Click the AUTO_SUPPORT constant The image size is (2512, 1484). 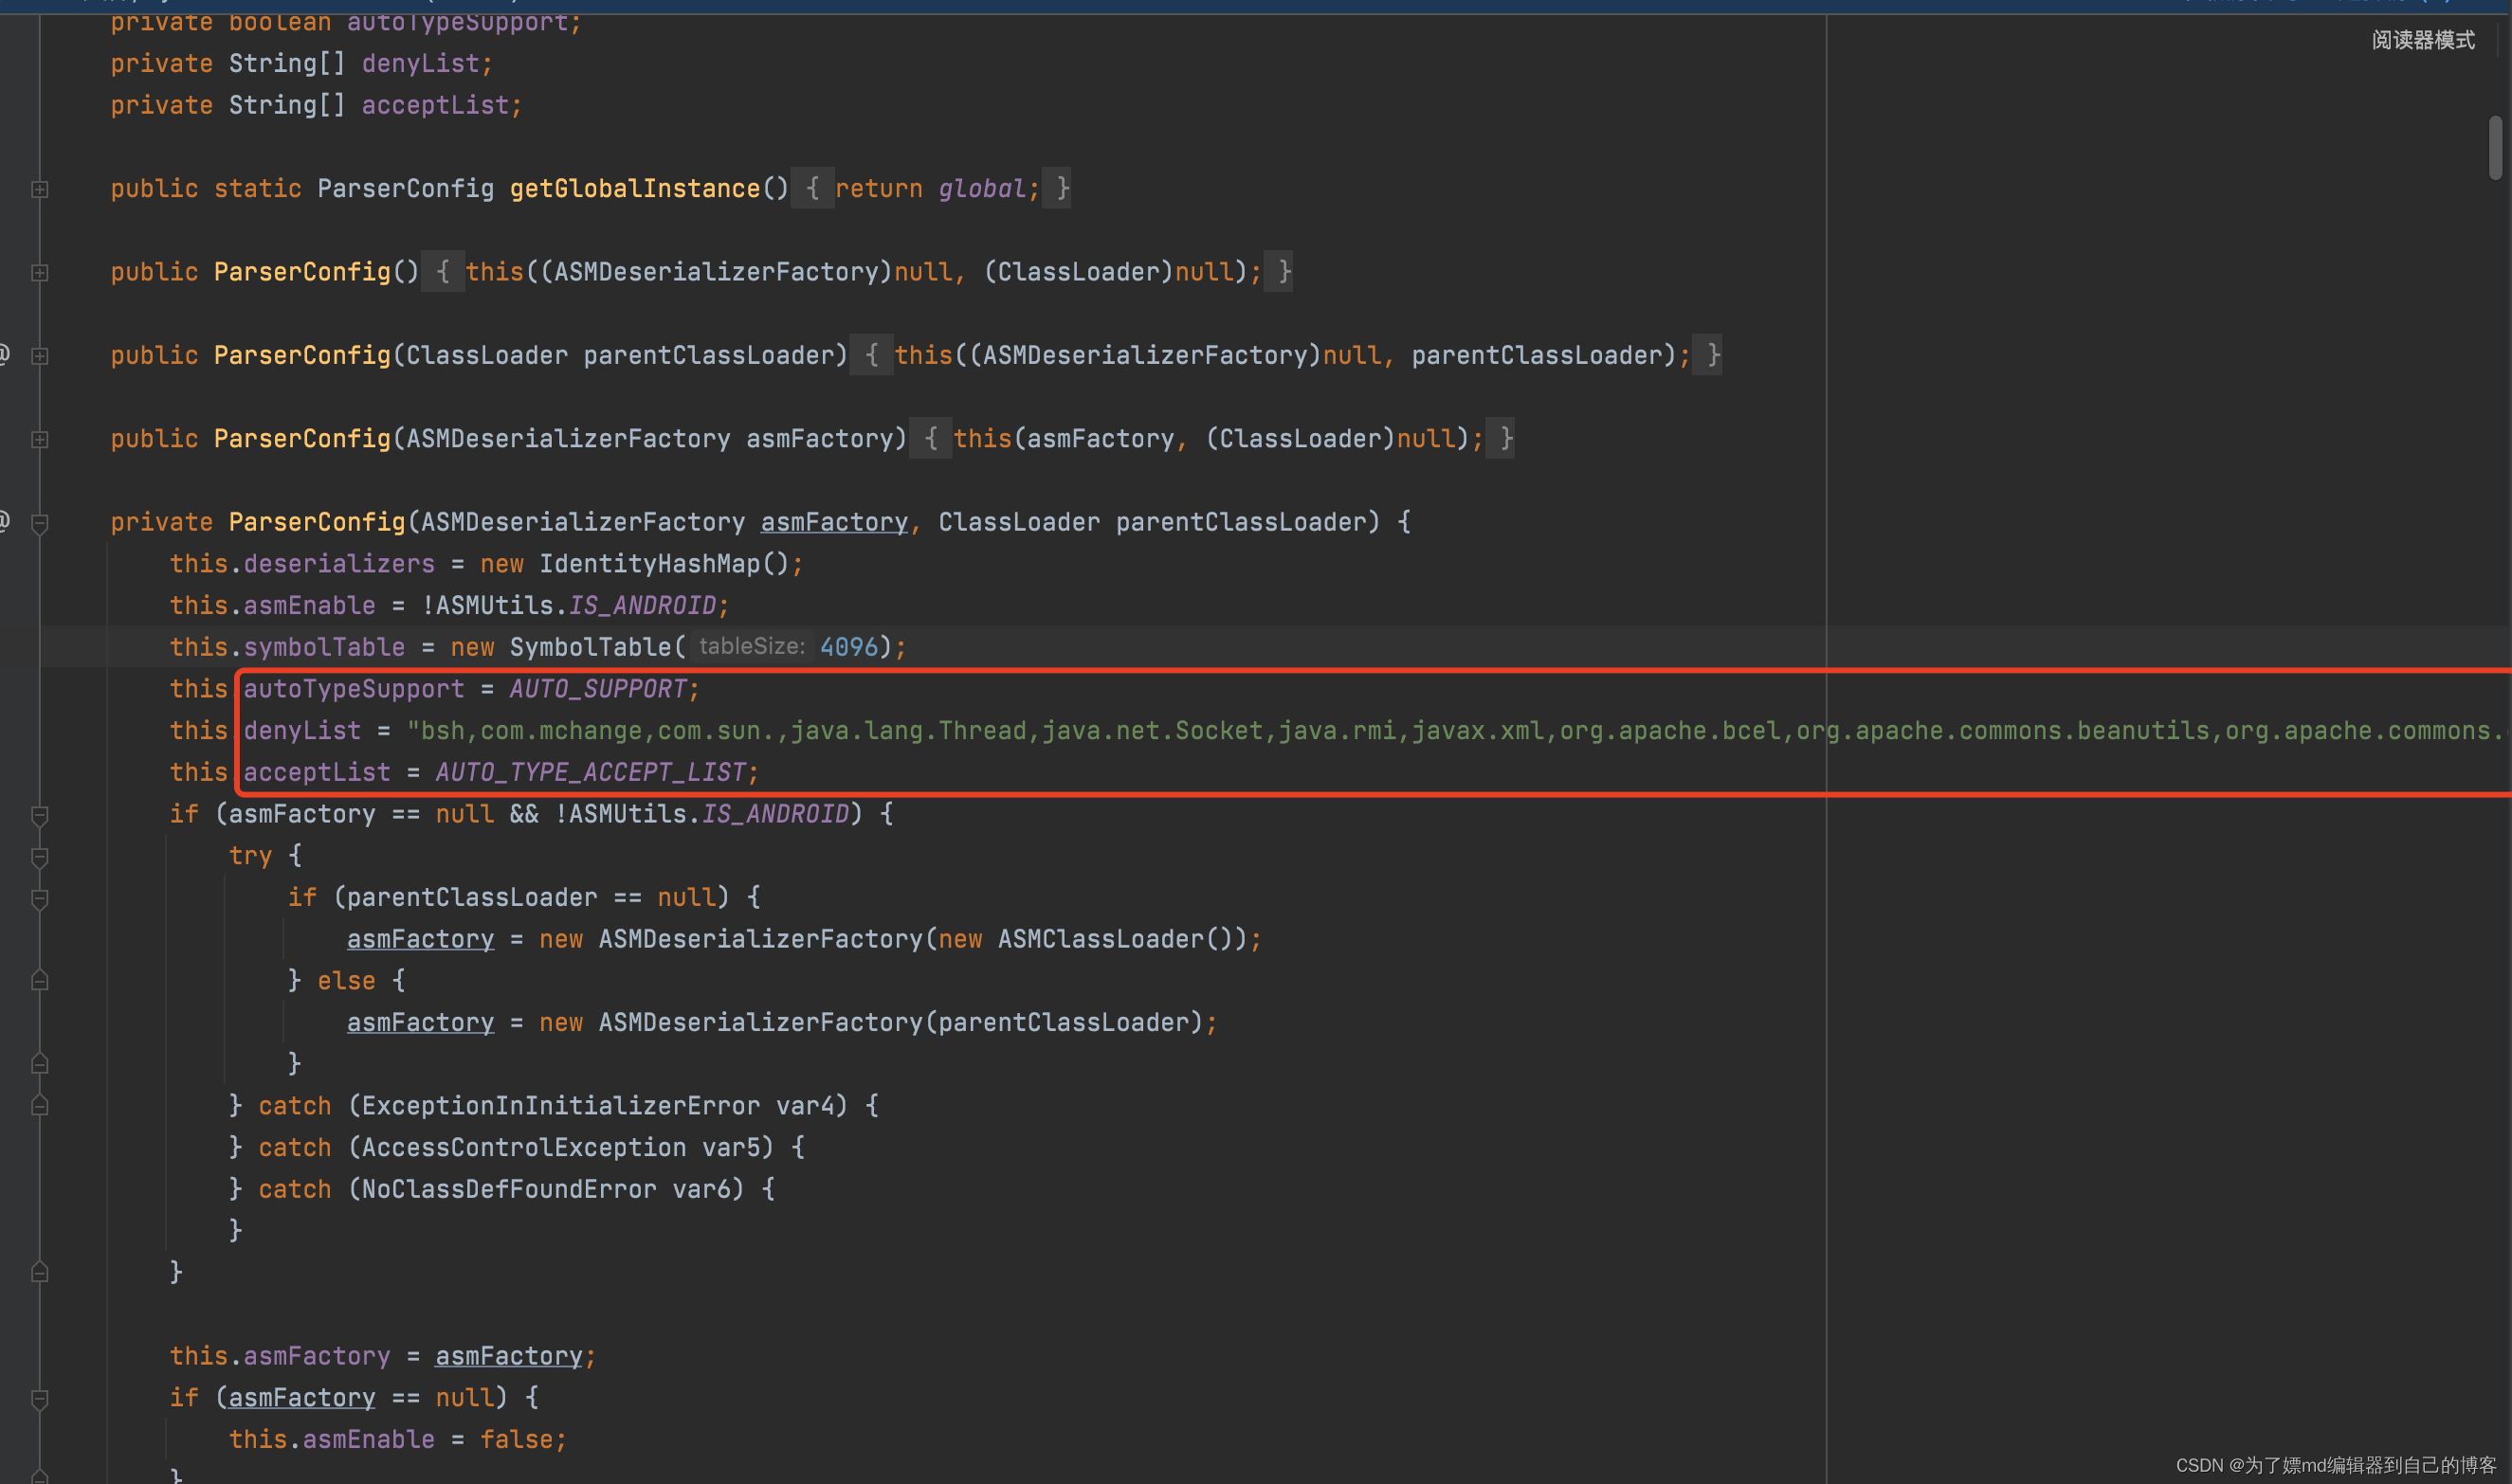(598, 689)
